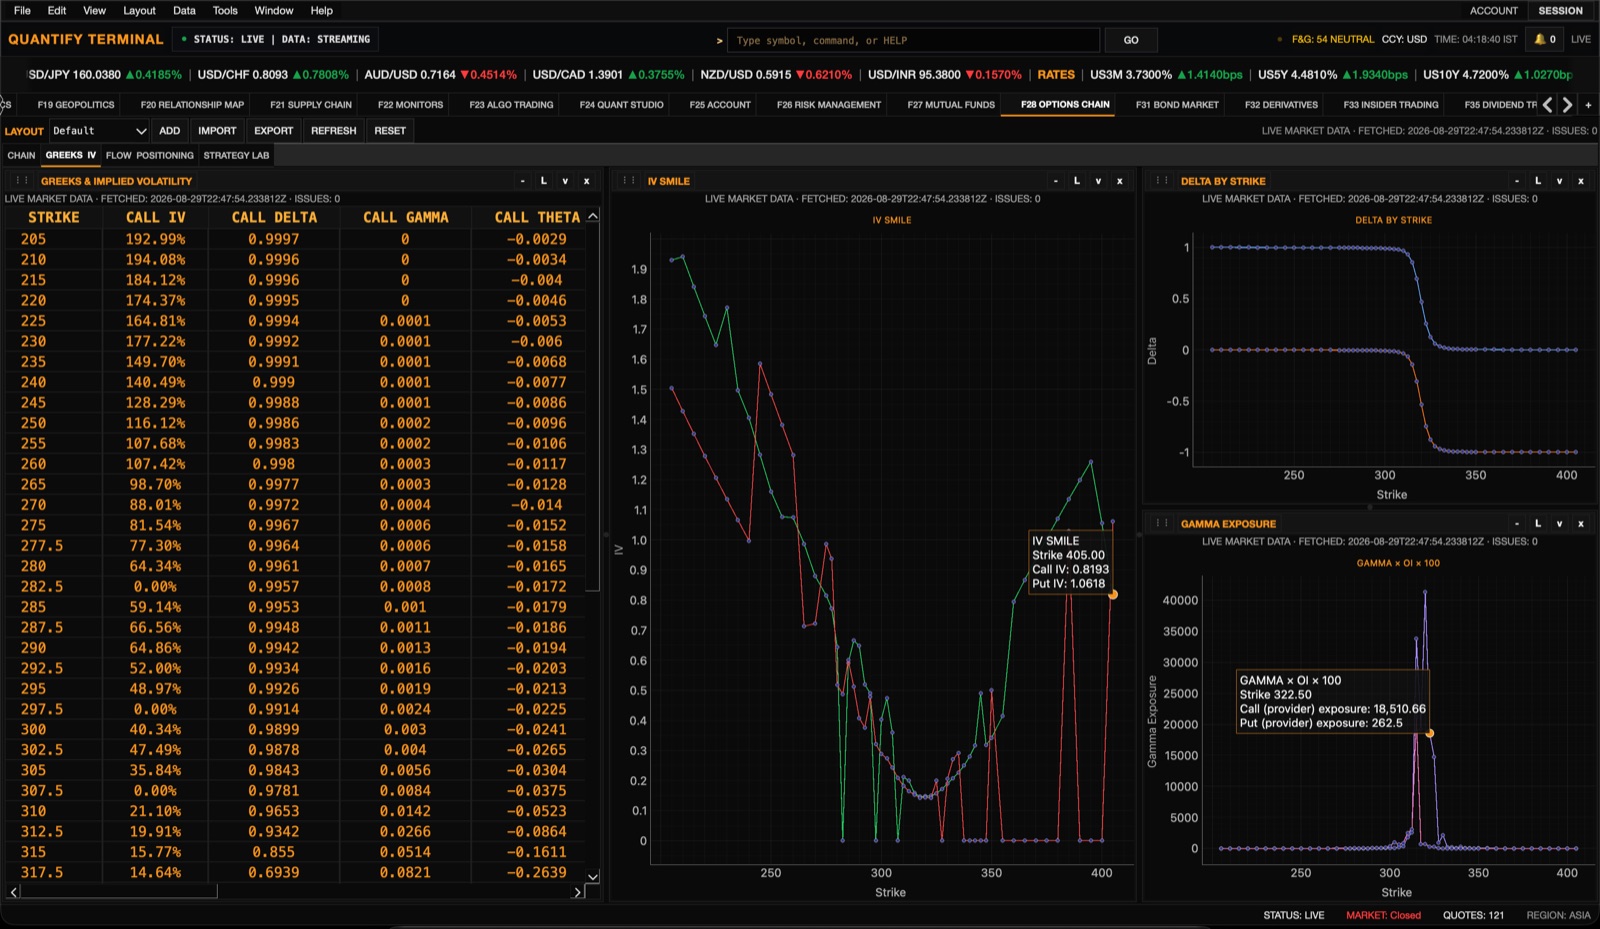Focus the symbol or command input field

[x=913, y=40]
